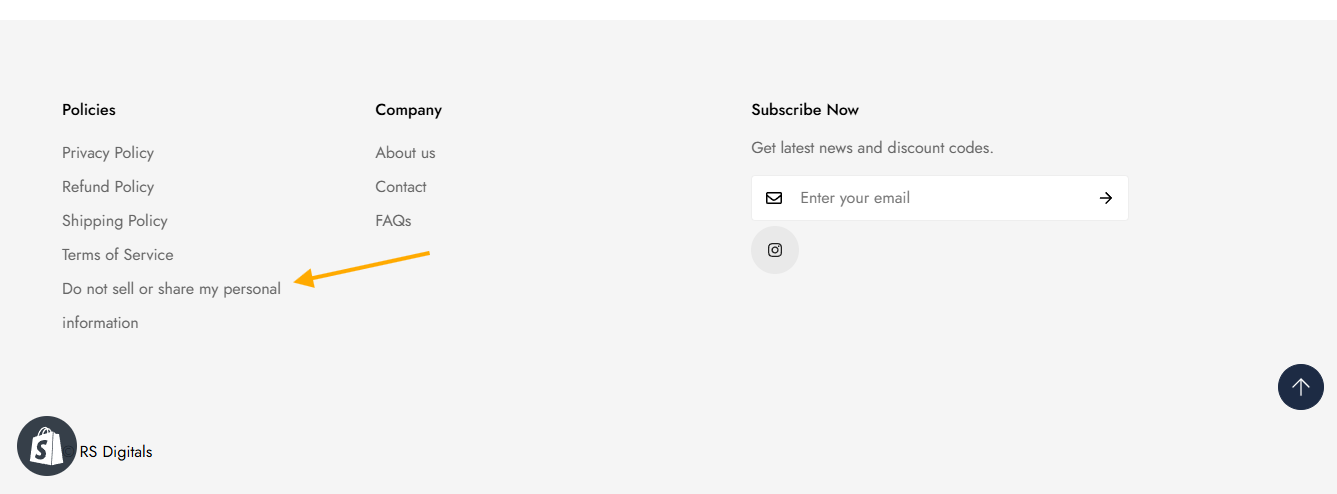Open the Privacy Policy link

(x=108, y=153)
